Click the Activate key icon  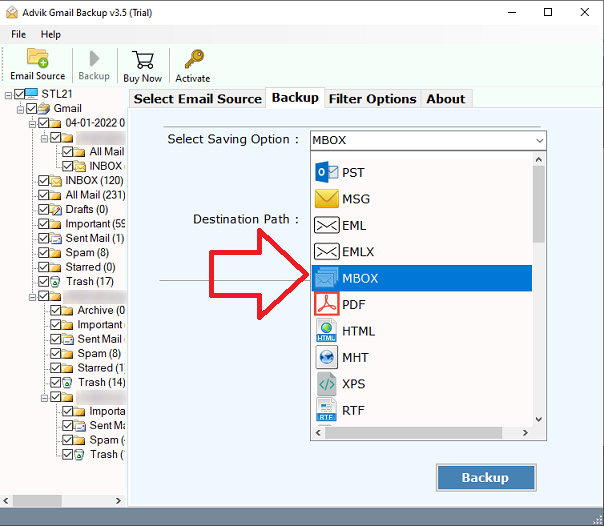(194, 59)
